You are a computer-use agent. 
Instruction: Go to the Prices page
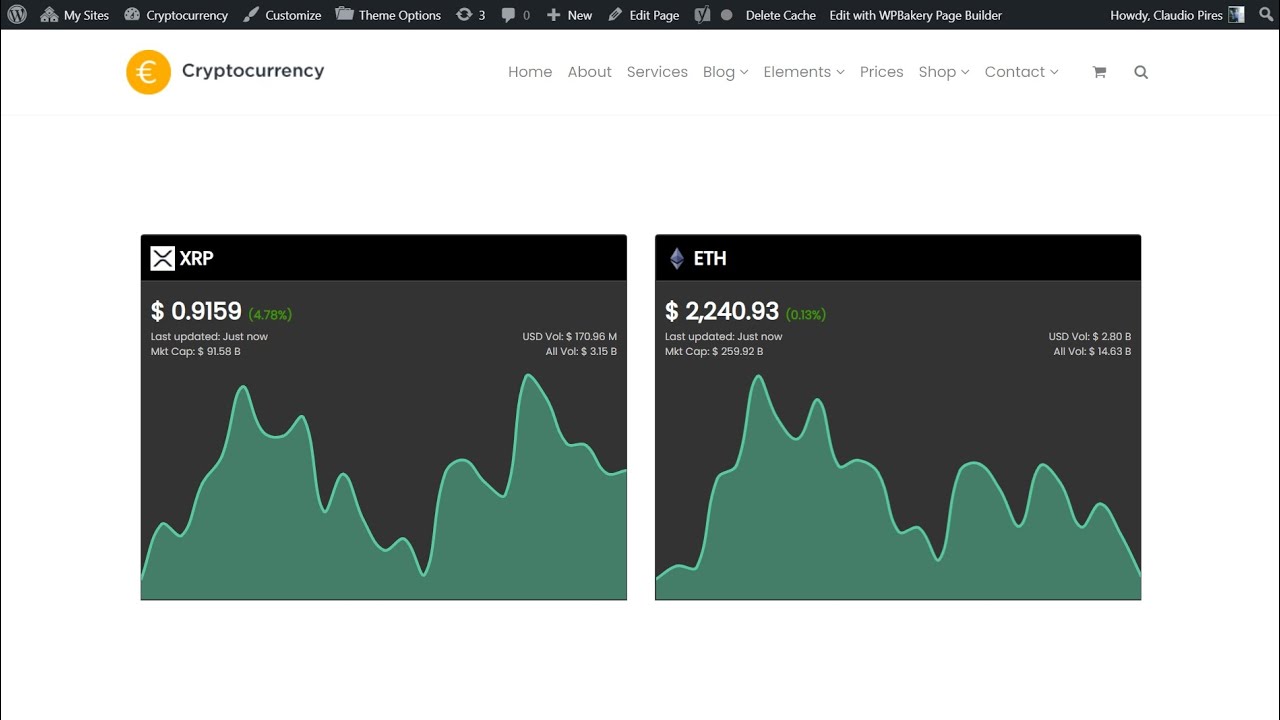click(881, 72)
